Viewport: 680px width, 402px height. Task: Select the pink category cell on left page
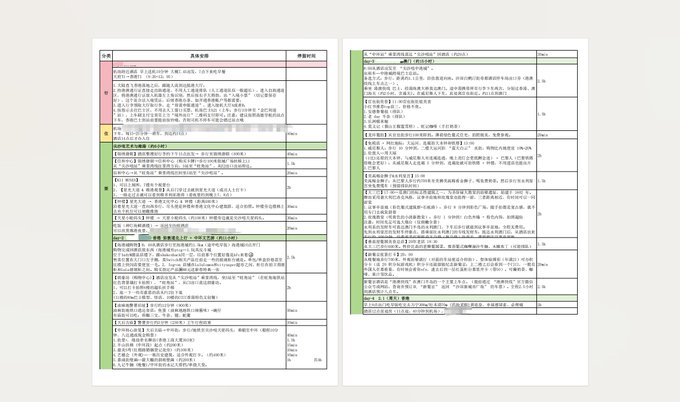[106, 93]
